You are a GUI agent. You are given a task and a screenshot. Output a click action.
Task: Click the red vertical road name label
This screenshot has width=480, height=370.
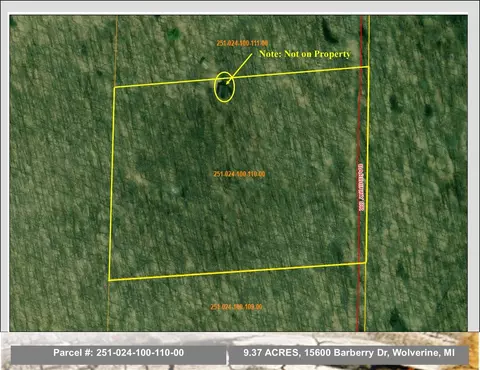(x=360, y=187)
